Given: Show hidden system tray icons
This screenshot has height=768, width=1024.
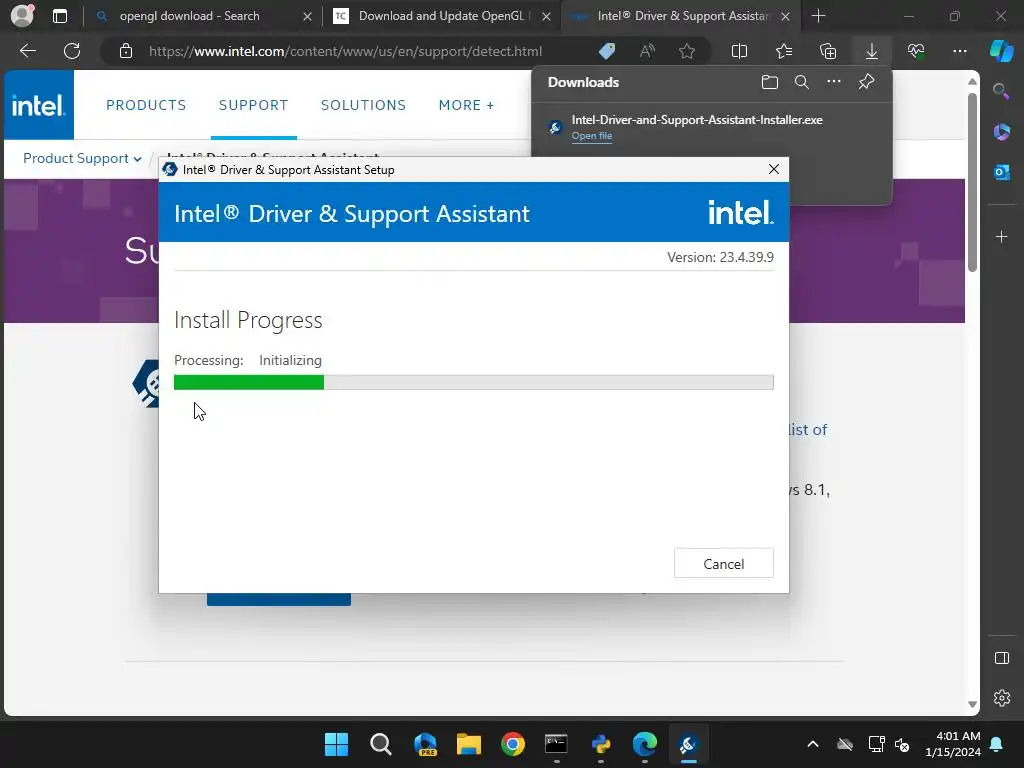Looking at the screenshot, I should coord(812,744).
